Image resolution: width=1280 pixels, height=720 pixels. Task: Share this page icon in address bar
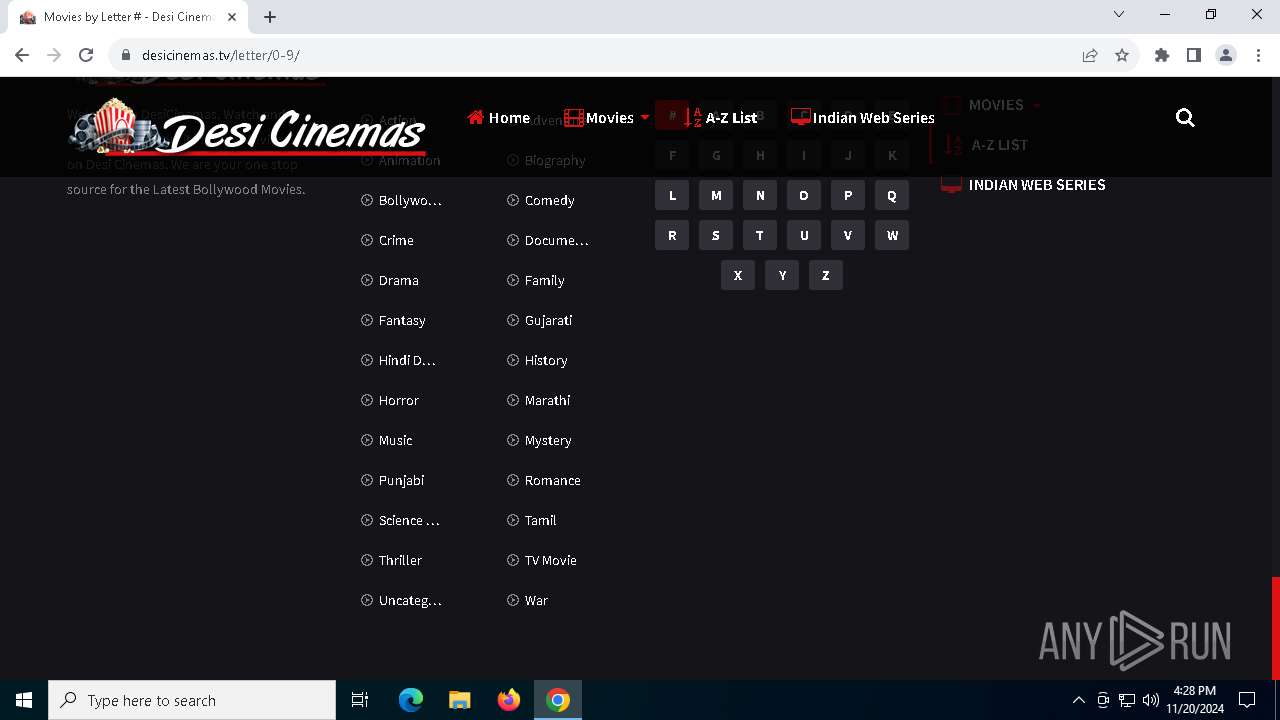point(1090,55)
